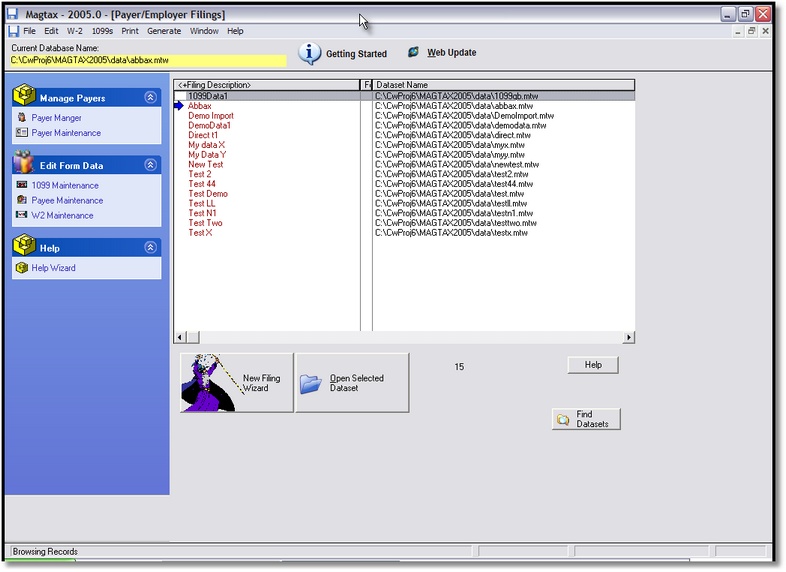Select the DemoData1 filing row

coord(405,125)
